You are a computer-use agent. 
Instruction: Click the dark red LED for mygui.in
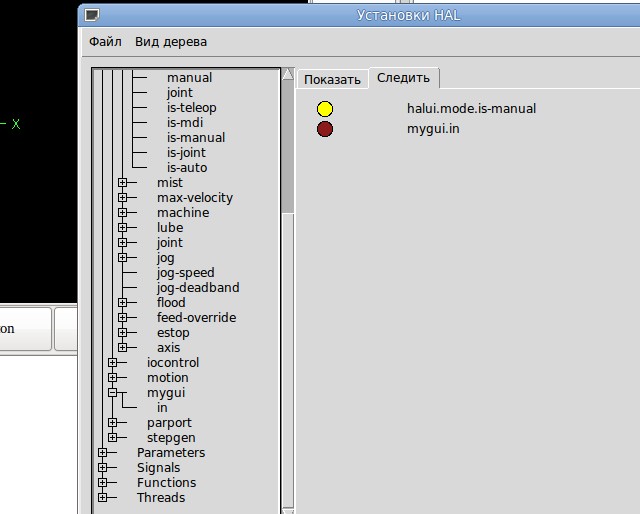[325, 129]
